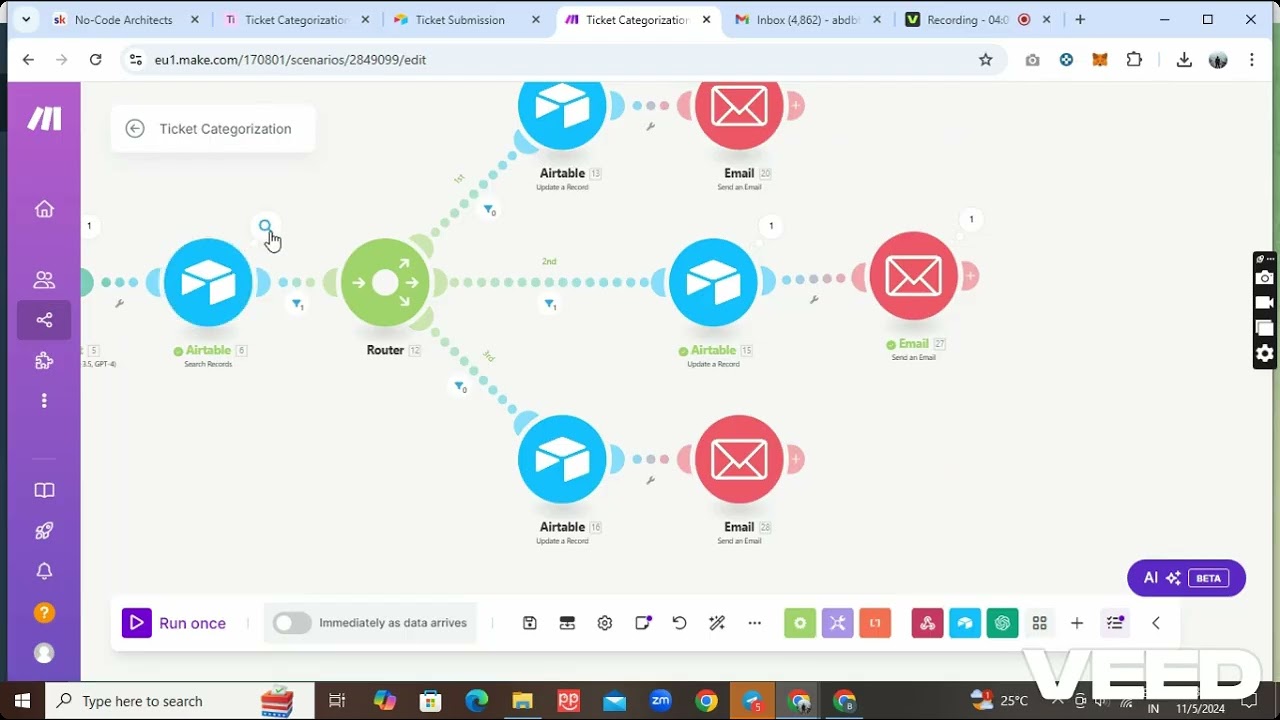Viewport: 1280px width, 720px height.
Task: Open the orange text parser icon
Action: pyautogui.click(x=875, y=623)
